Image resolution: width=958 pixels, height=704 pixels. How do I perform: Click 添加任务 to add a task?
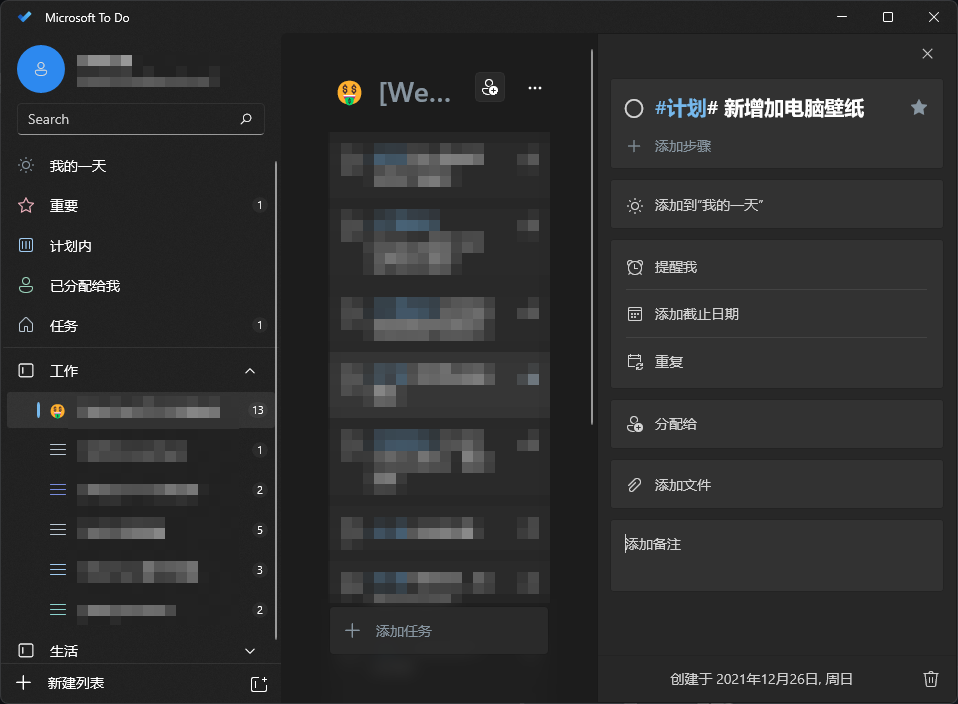(439, 631)
